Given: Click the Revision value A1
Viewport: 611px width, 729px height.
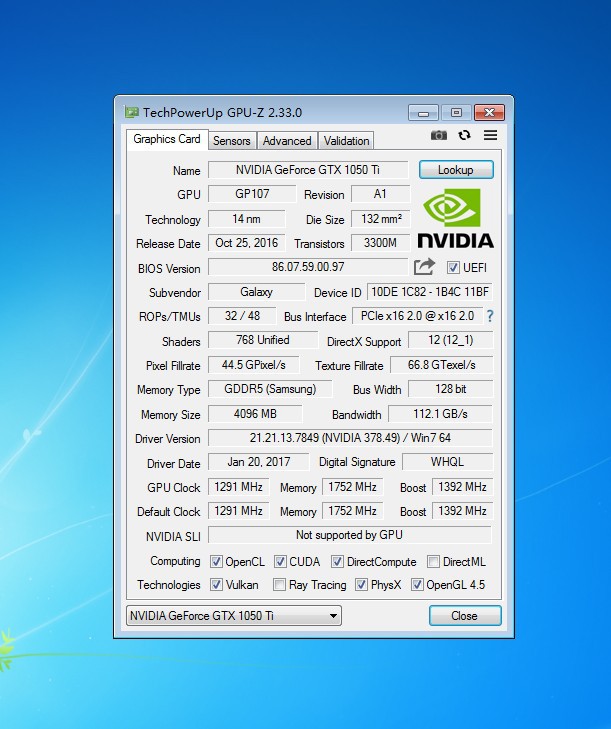Looking at the screenshot, I should [x=380, y=194].
